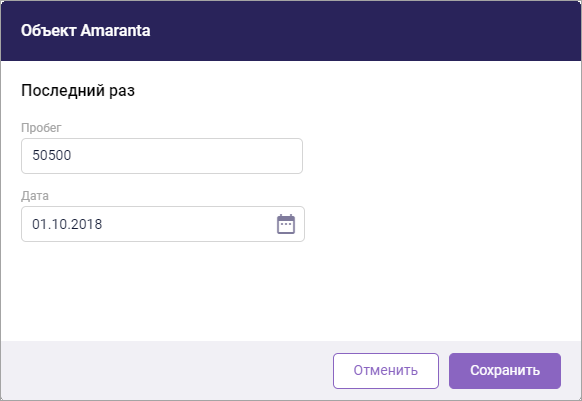The width and height of the screenshot is (582, 401).
Task: Focus the Дата input field
Action: pyautogui.click(x=163, y=224)
